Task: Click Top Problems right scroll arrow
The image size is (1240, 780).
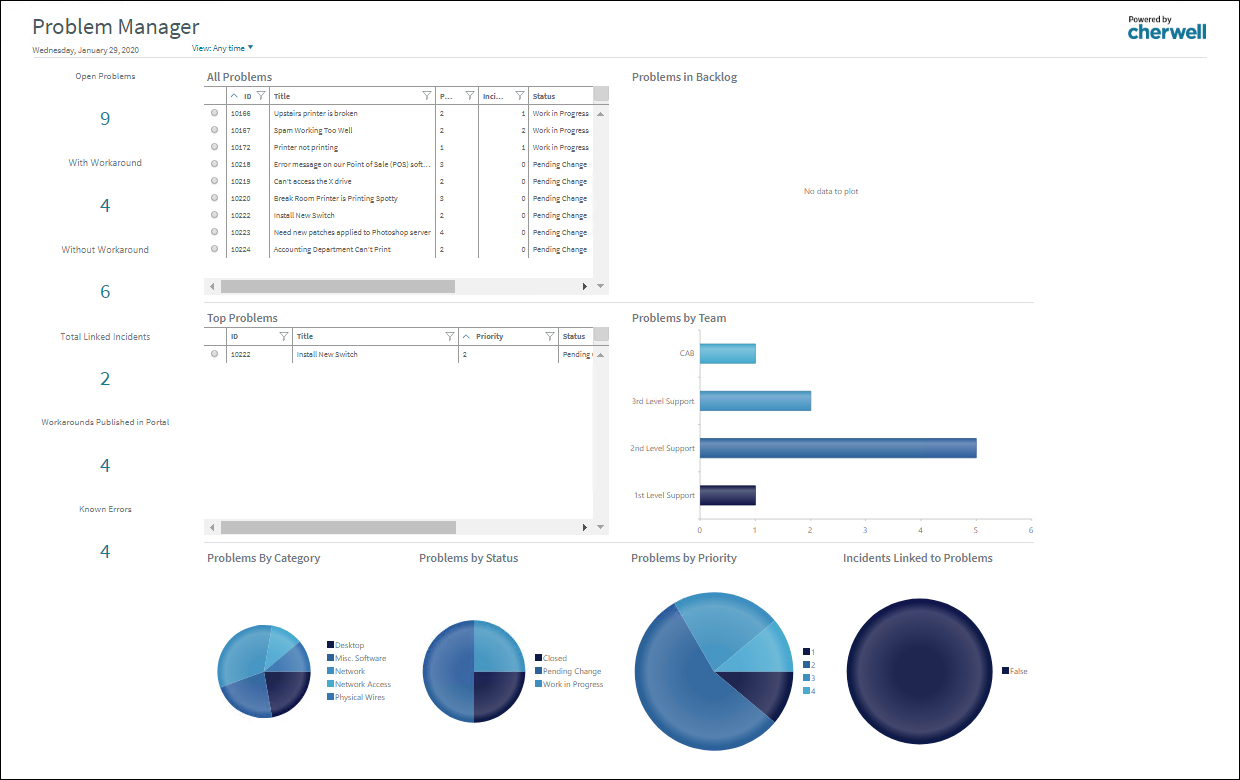Action: [x=585, y=527]
